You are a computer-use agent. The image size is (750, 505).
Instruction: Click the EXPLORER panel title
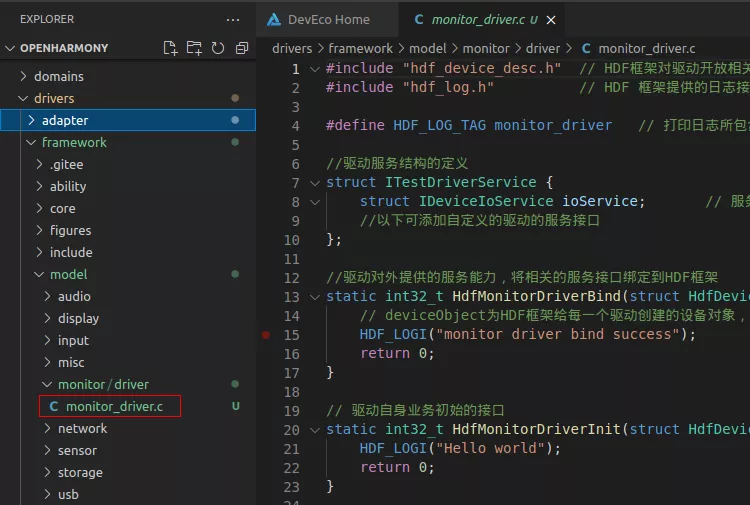click(x=47, y=19)
